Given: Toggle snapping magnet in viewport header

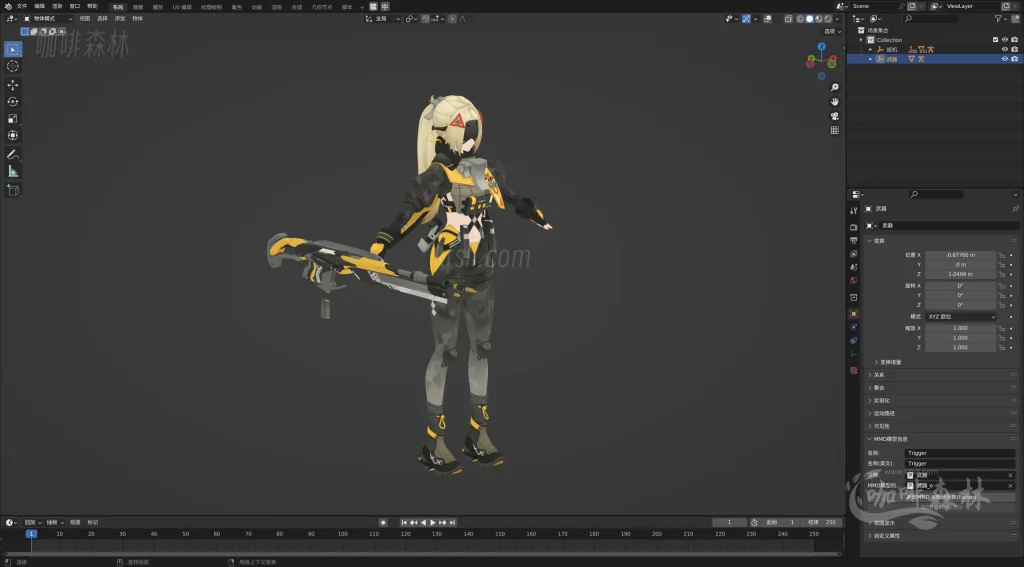Looking at the screenshot, I should (x=426, y=19).
